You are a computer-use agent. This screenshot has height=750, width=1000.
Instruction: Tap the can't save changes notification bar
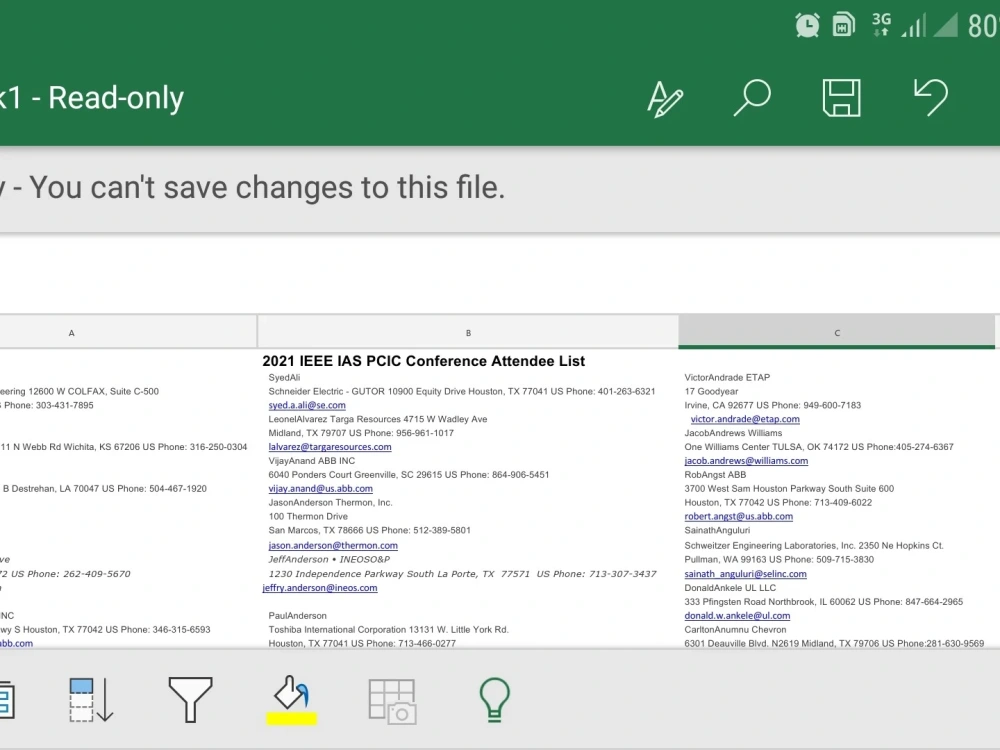coord(500,189)
